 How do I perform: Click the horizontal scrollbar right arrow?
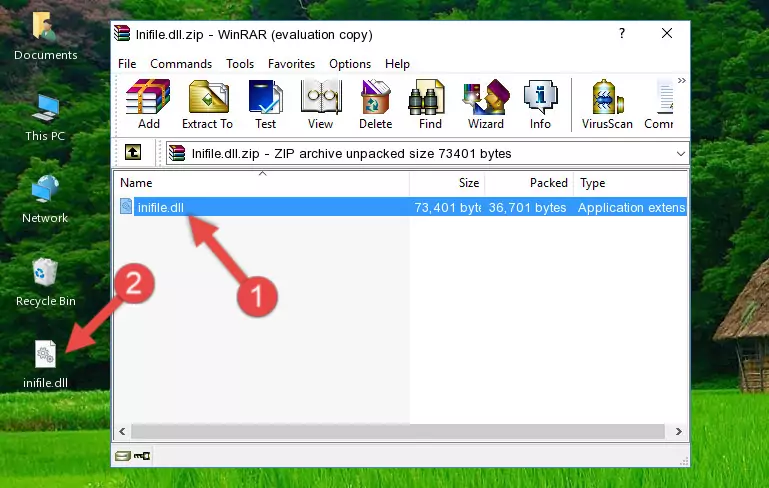pos(679,432)
